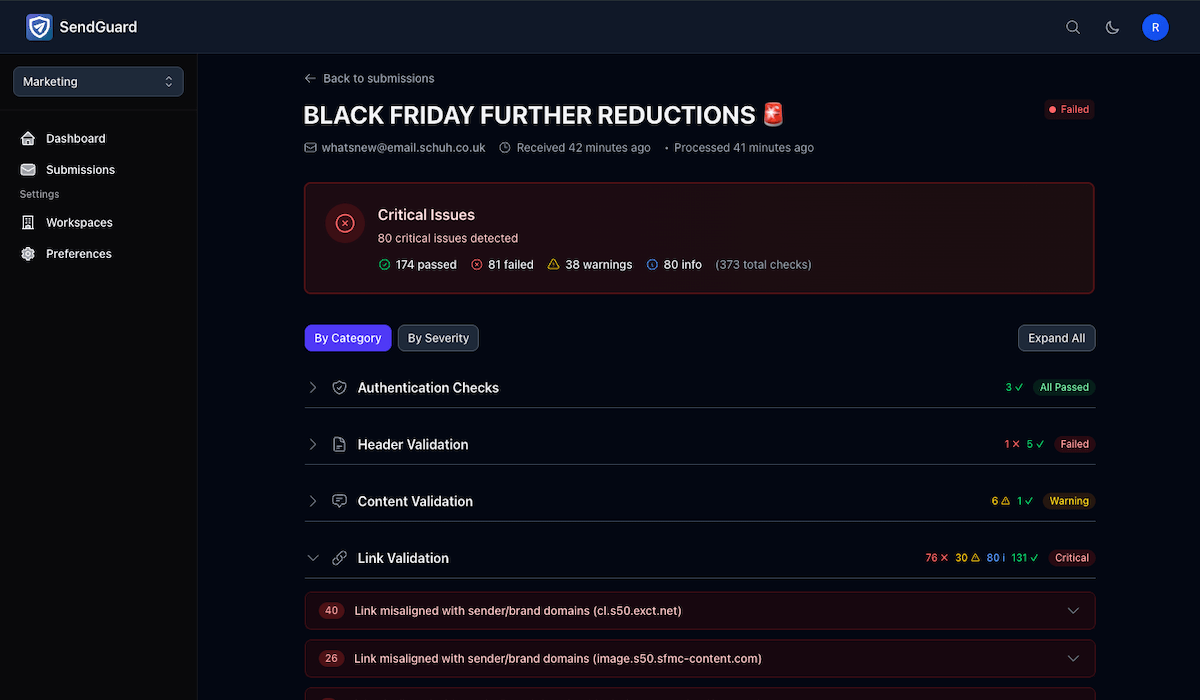Click the Authentication Checks shield icon
This screenshot has height=700, width=1200.
339,387
